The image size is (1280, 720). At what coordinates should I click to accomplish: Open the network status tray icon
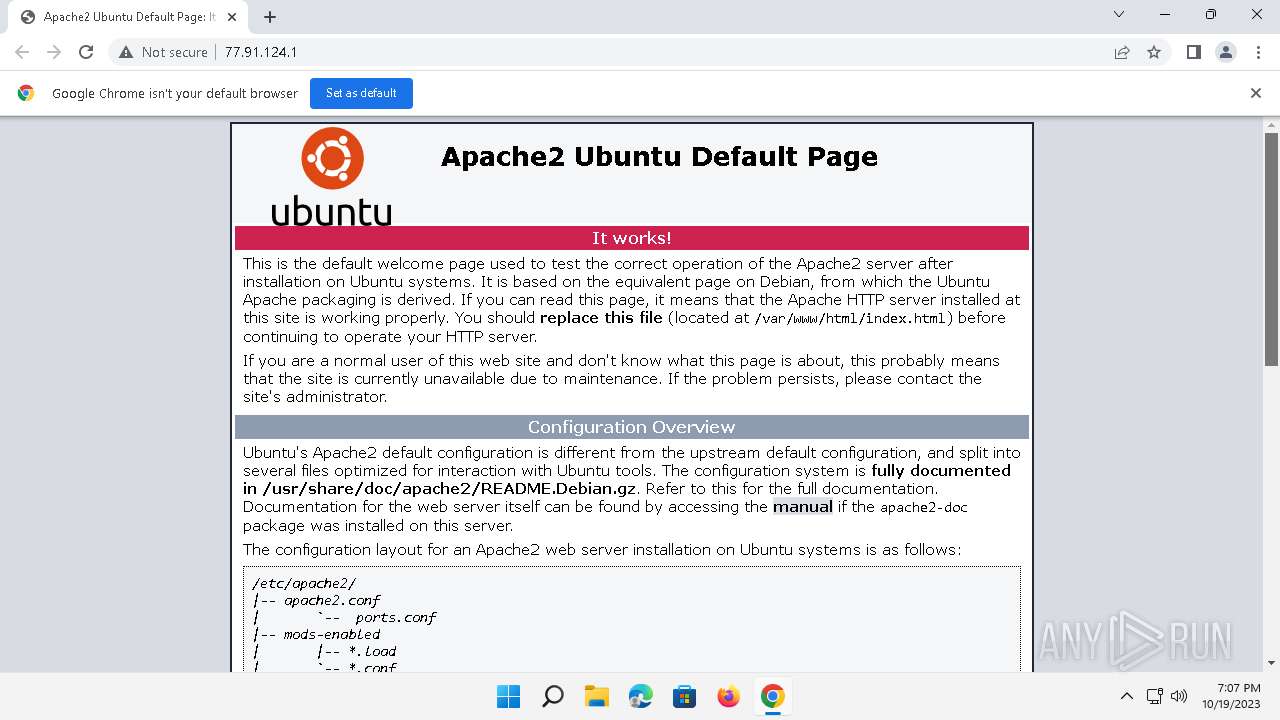(1154, 696)
